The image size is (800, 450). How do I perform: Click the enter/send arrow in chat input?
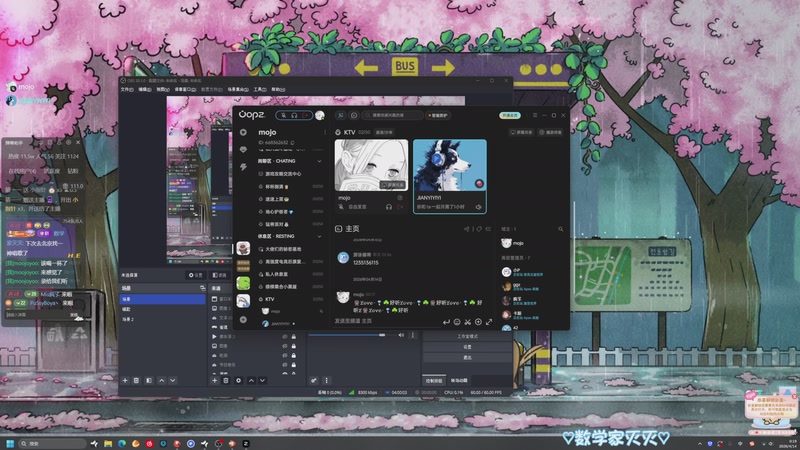pos(446,322)
